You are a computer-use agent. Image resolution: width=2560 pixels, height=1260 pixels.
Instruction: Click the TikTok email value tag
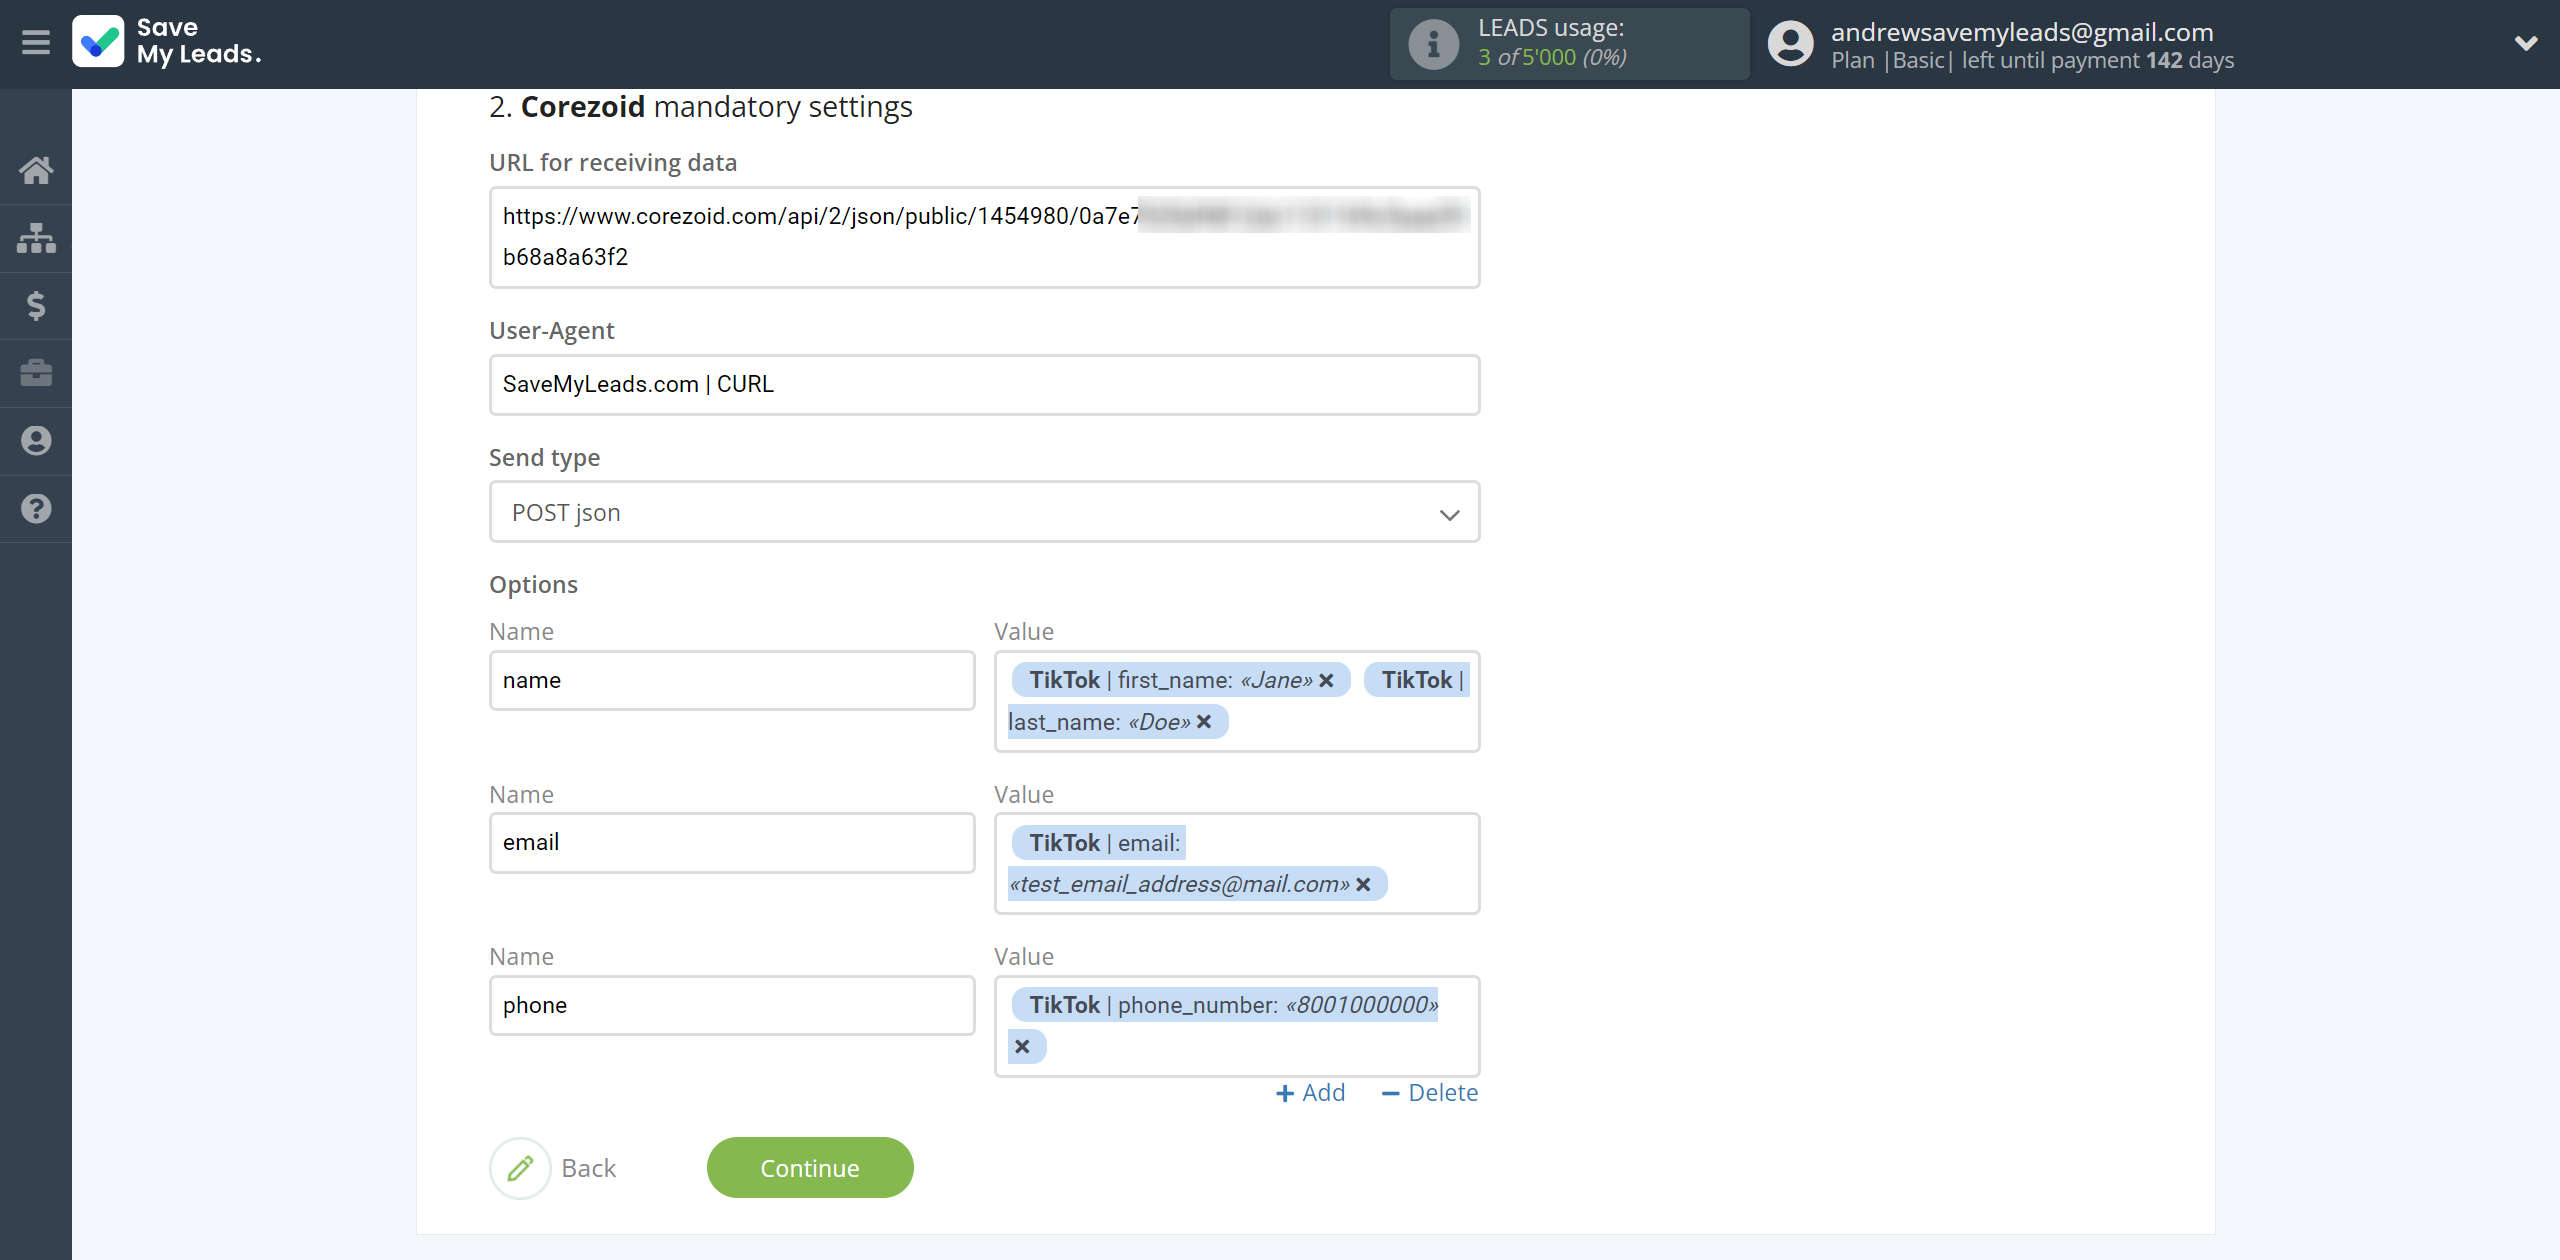coord(1197,864)
